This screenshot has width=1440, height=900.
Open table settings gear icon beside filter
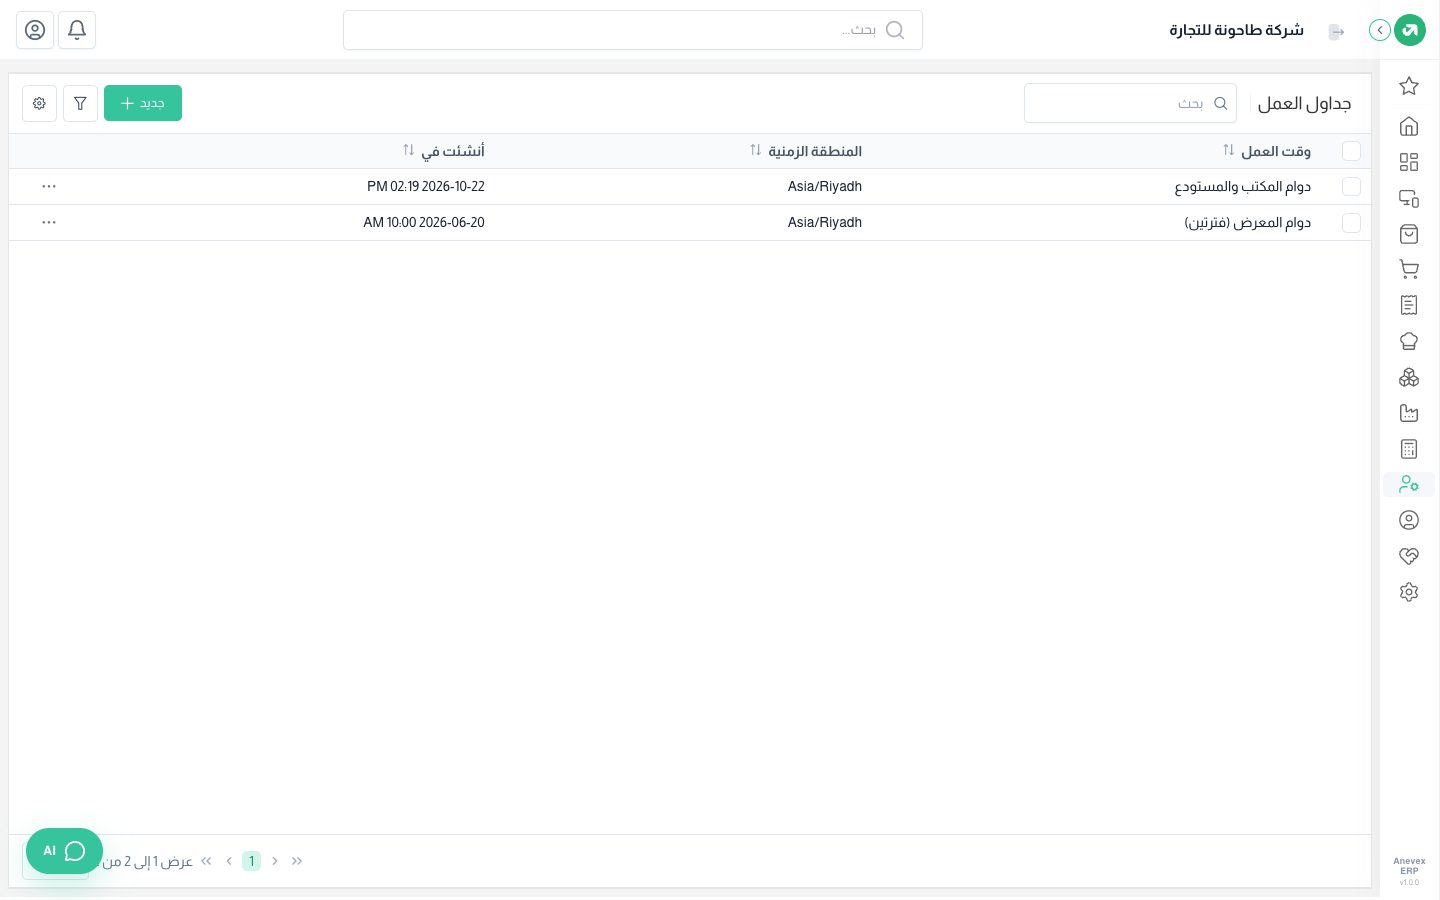(39, 103)
